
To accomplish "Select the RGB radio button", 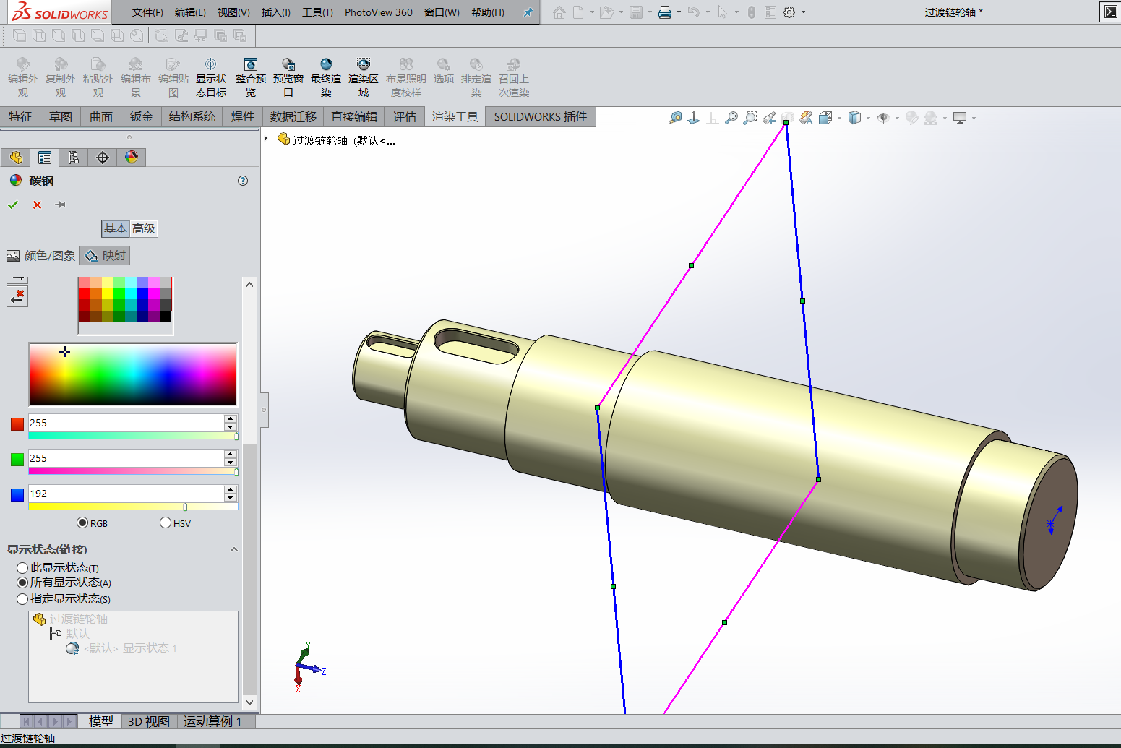I will 83,522.
